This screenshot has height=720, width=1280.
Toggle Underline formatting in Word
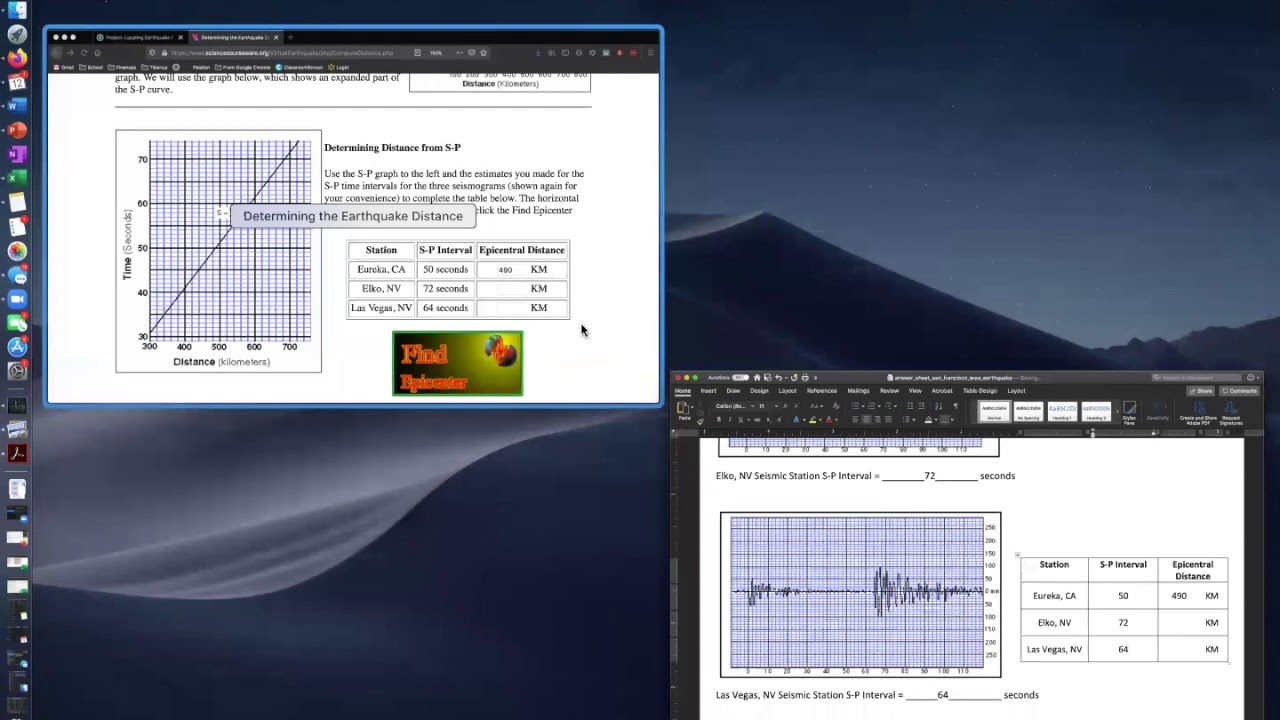tap(740, 419)
